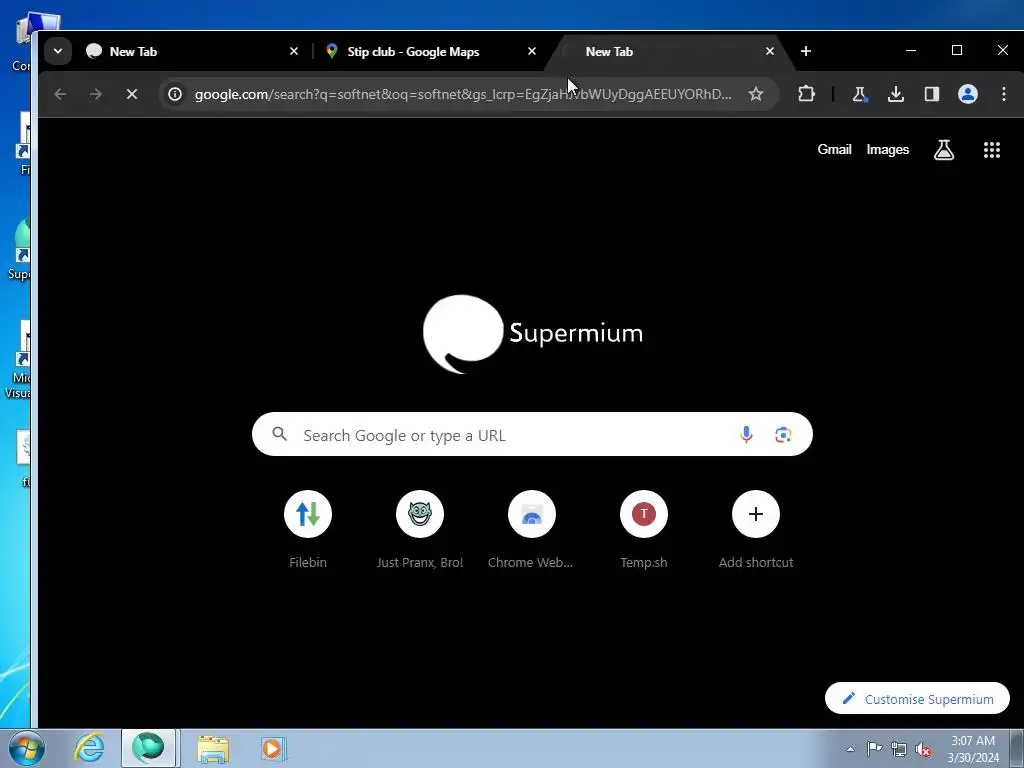Go back to the previous page

60,94
